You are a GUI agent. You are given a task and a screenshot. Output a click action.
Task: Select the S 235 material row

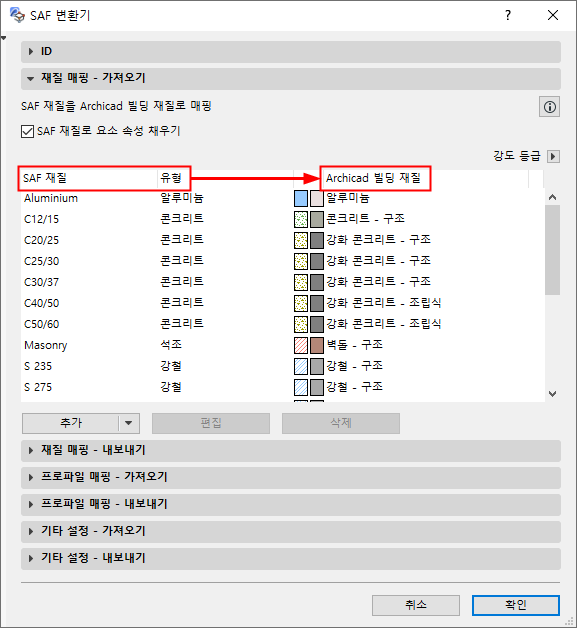tap(283, 366)
